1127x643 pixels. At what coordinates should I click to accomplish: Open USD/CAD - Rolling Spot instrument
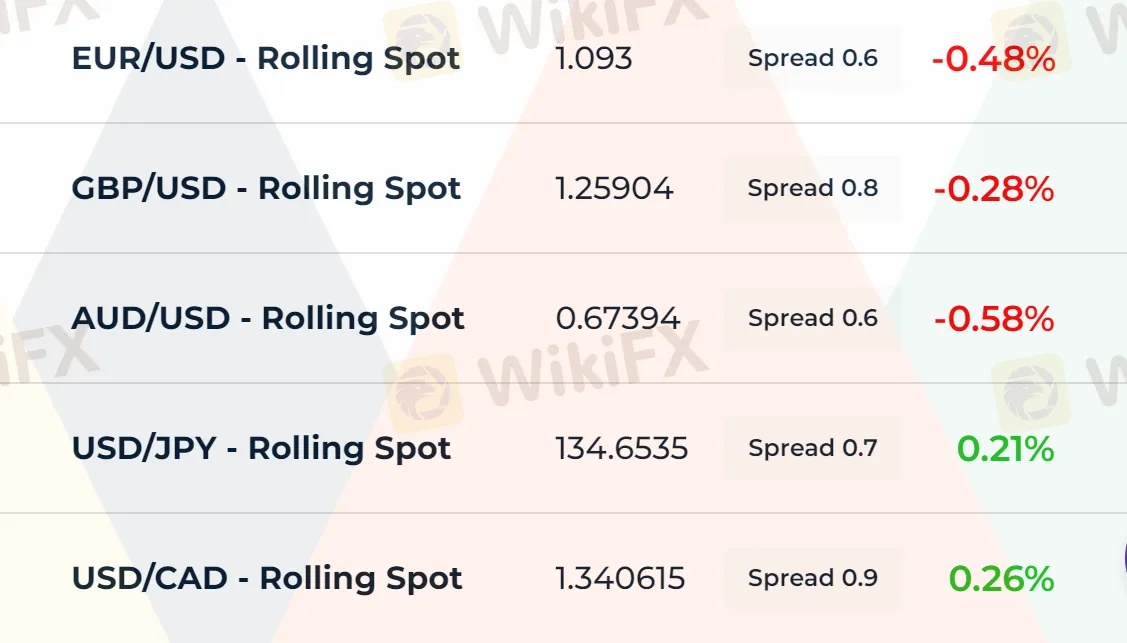point(267,578)
